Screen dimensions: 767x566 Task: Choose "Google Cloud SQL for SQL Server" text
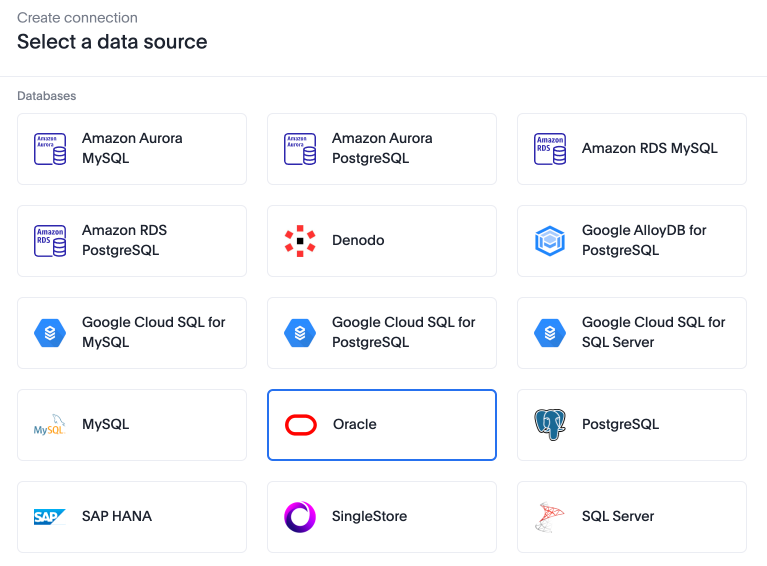pyautogui.click(x=654, y=332)
